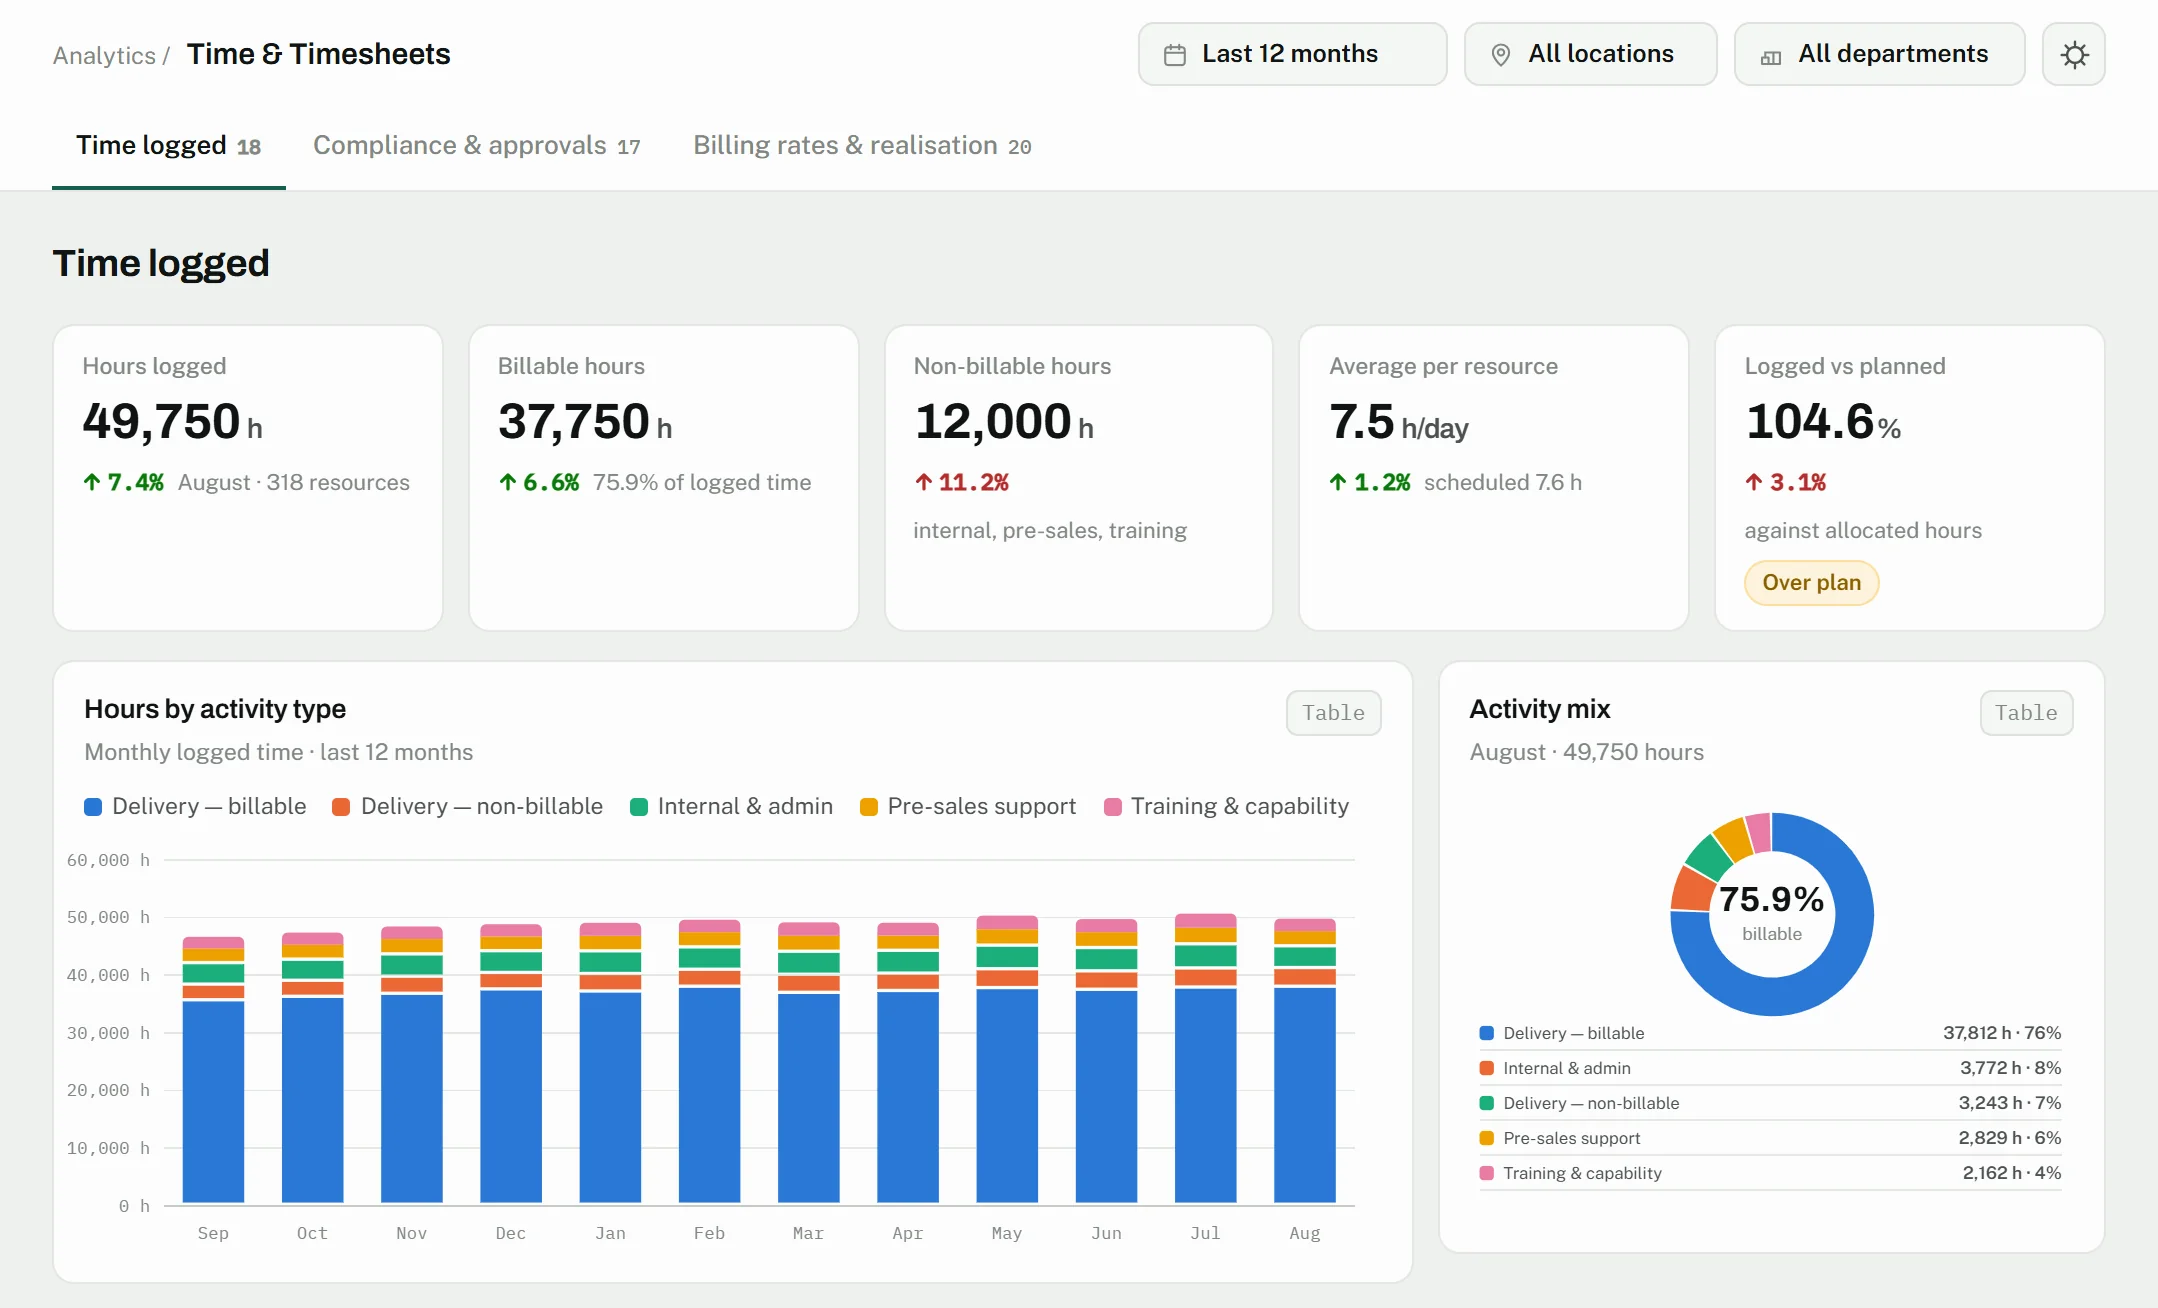Select the Average per resource card
Image resolution: width=2158 pixels, height=1308 pixels.
point(1494,478)
